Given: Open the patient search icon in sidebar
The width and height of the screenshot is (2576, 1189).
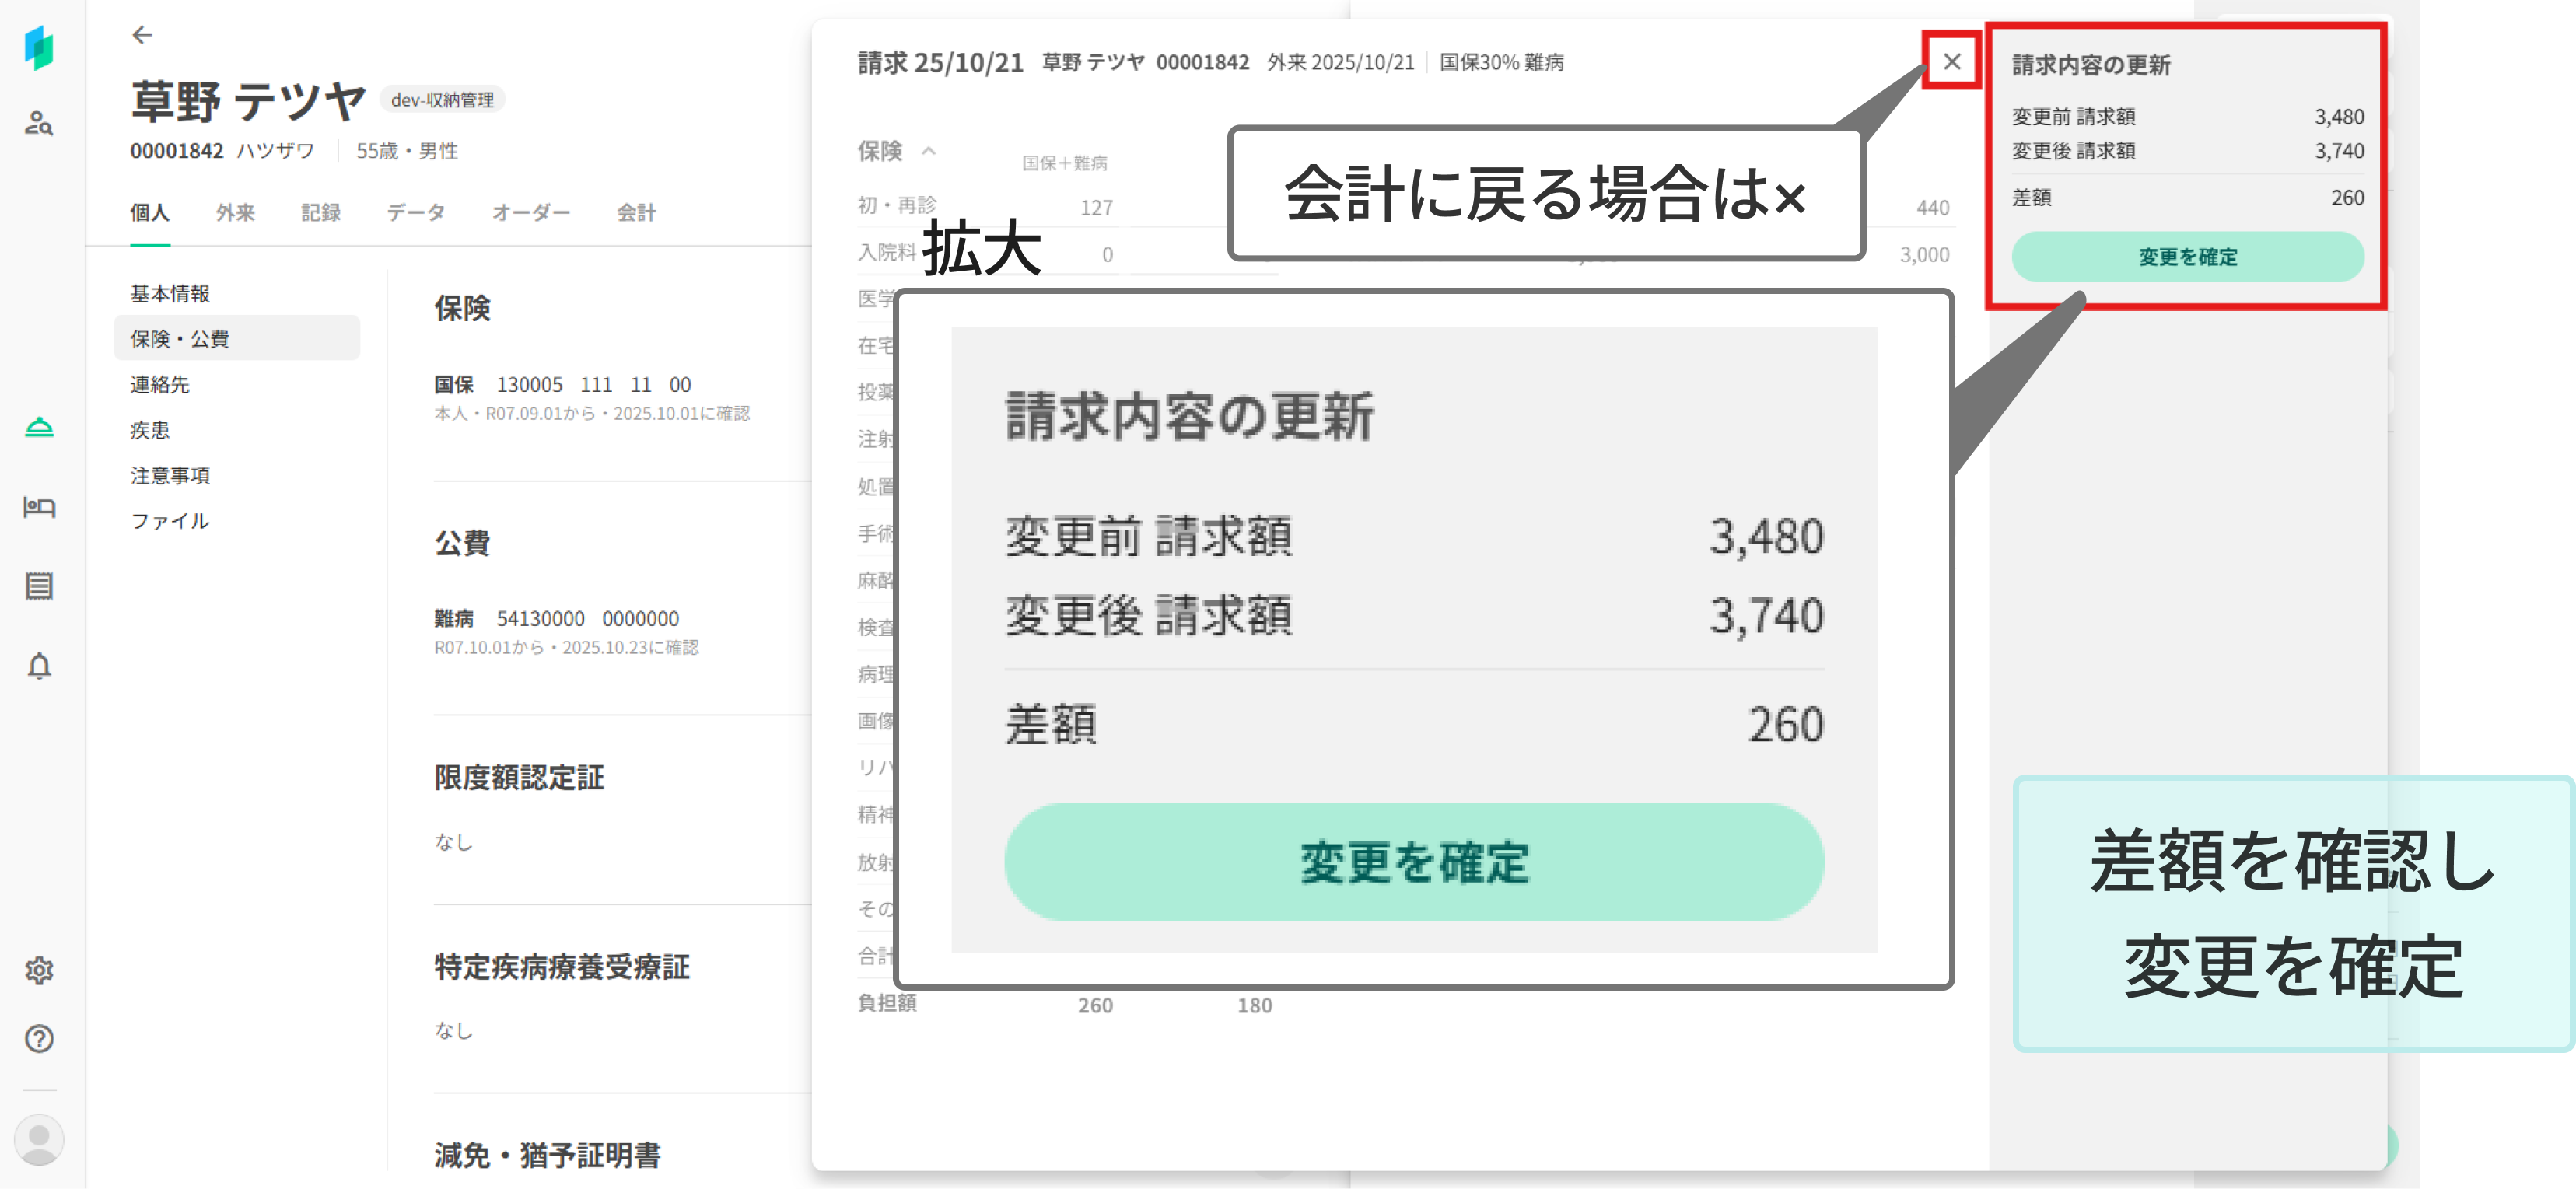Looking at the screenshot, I should 39,124.
